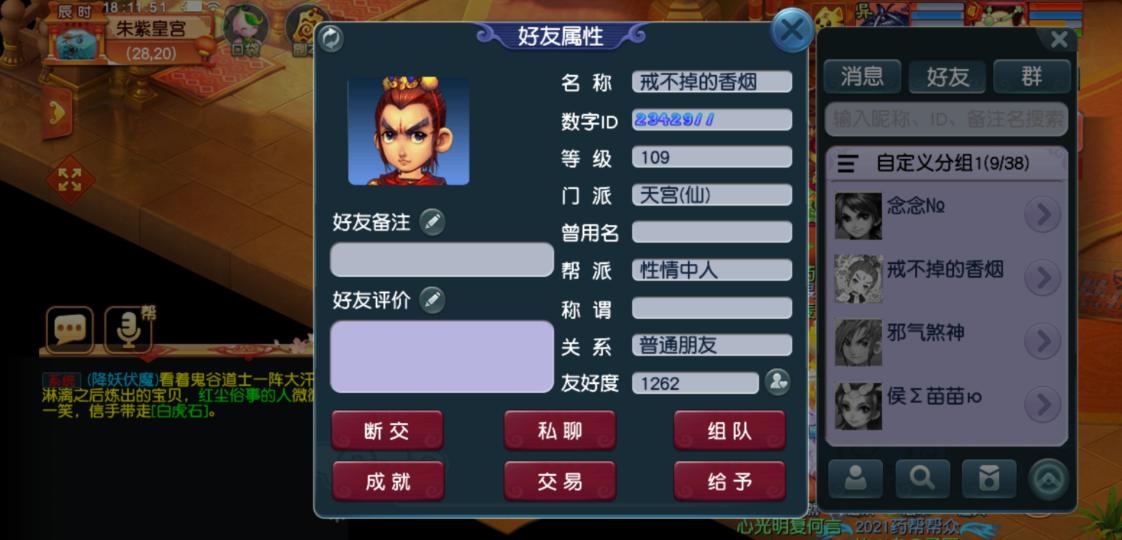Edit friend remark with the pencil icon beside 好友备注
The image size is (1122, 540).
coord(431,222)
